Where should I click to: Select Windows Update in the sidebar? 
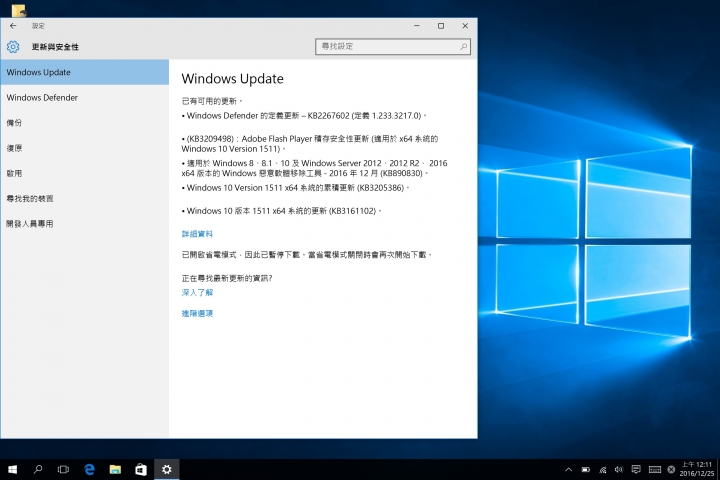[x=84, y=72]
